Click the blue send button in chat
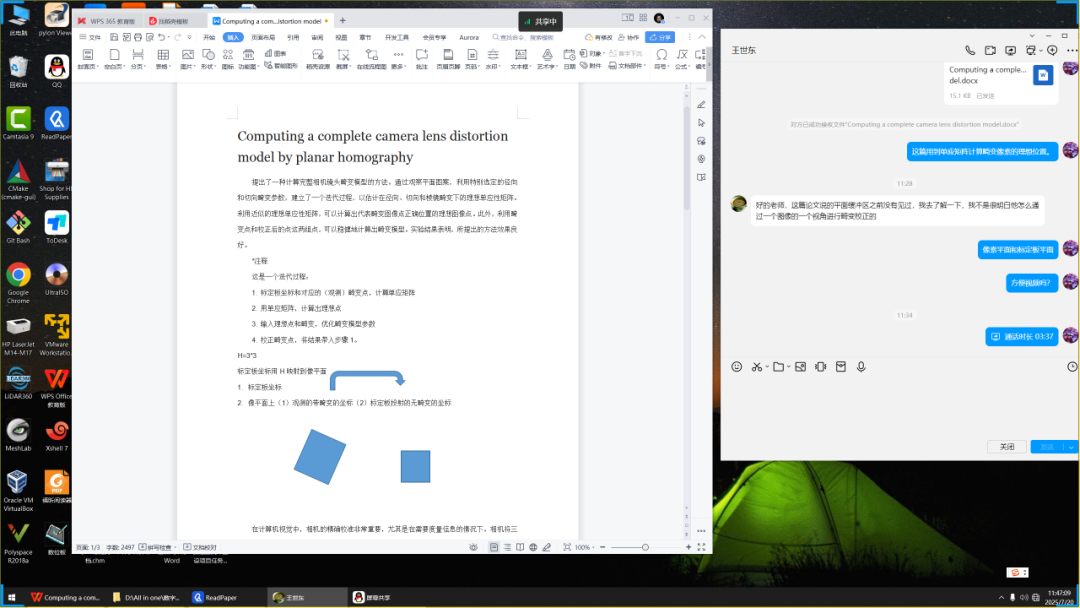The height and width of the screenshot is (608, 1080). [1048, 447]
